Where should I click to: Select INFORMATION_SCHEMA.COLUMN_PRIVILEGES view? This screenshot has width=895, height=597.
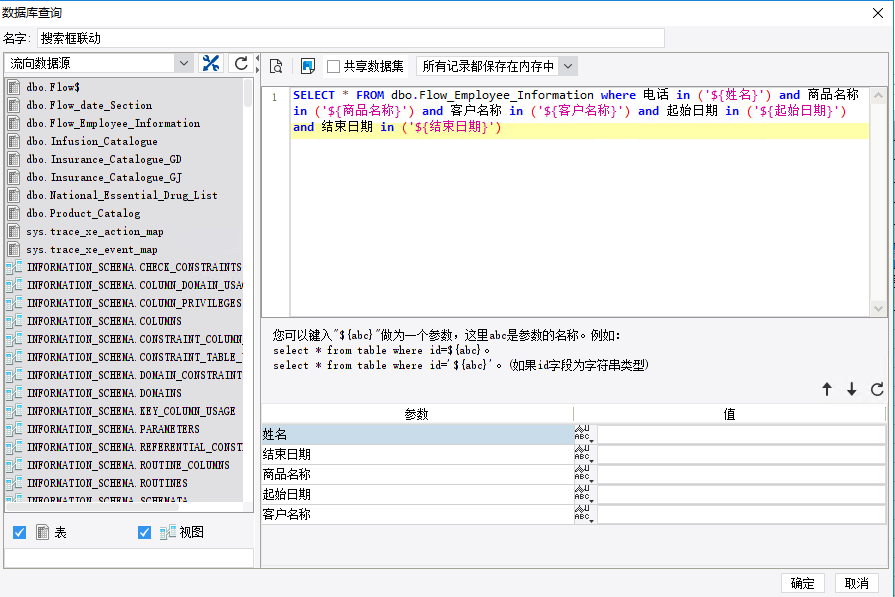pyautogui.click(x=134, y=303)
